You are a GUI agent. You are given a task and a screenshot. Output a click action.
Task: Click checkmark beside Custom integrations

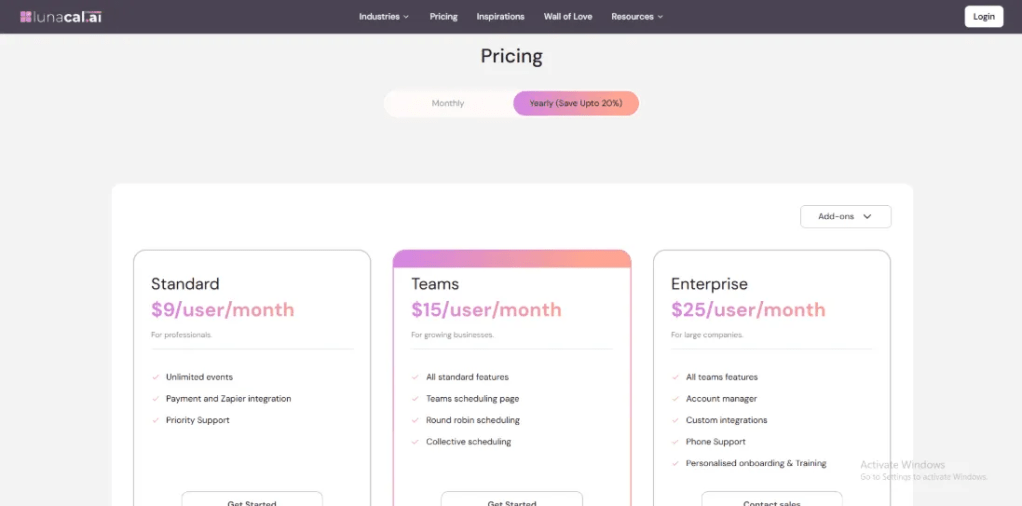tap(675, 420)
